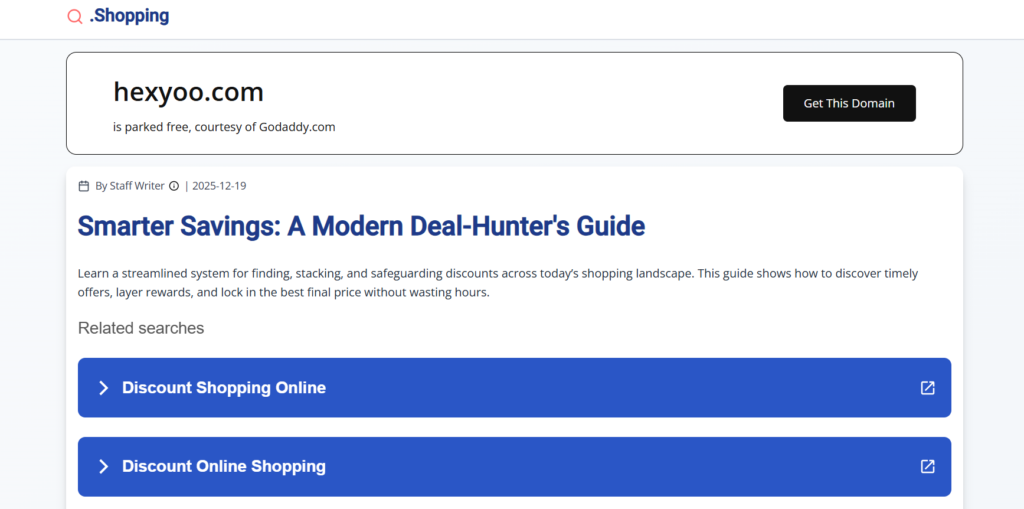The image size is (1024, 509).
Task: Open the .Shopping logo link
Action: coord(129,16)
